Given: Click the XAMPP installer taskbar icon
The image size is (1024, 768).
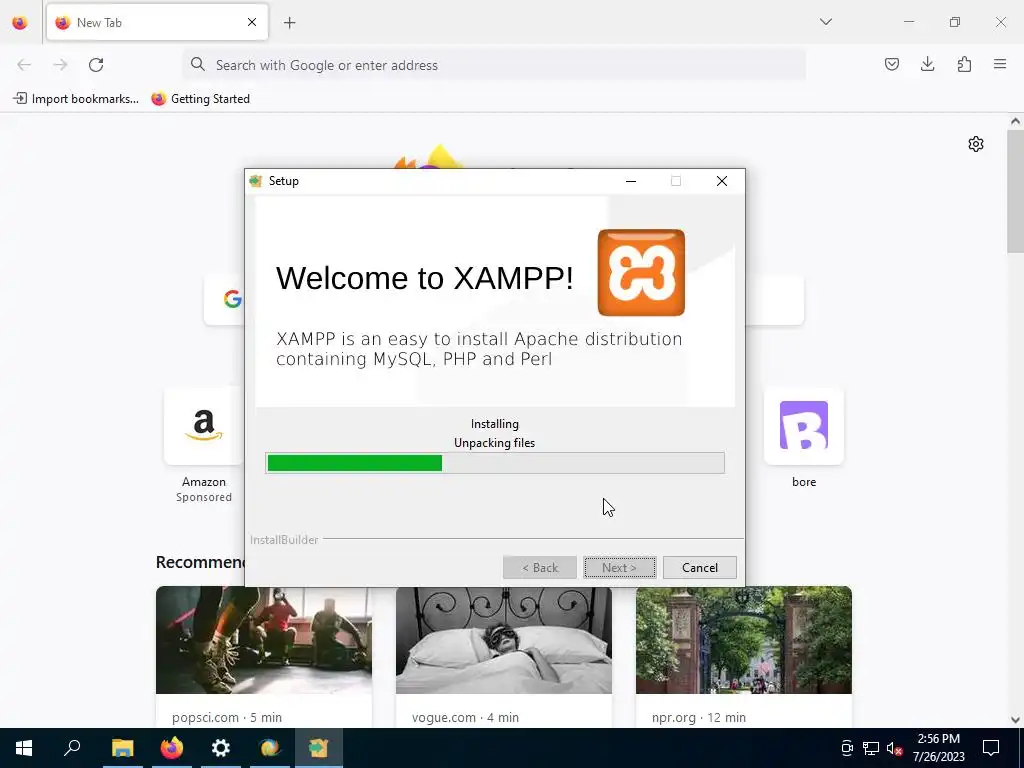Looking at the screenshot, I should click(x=319, y=748).
